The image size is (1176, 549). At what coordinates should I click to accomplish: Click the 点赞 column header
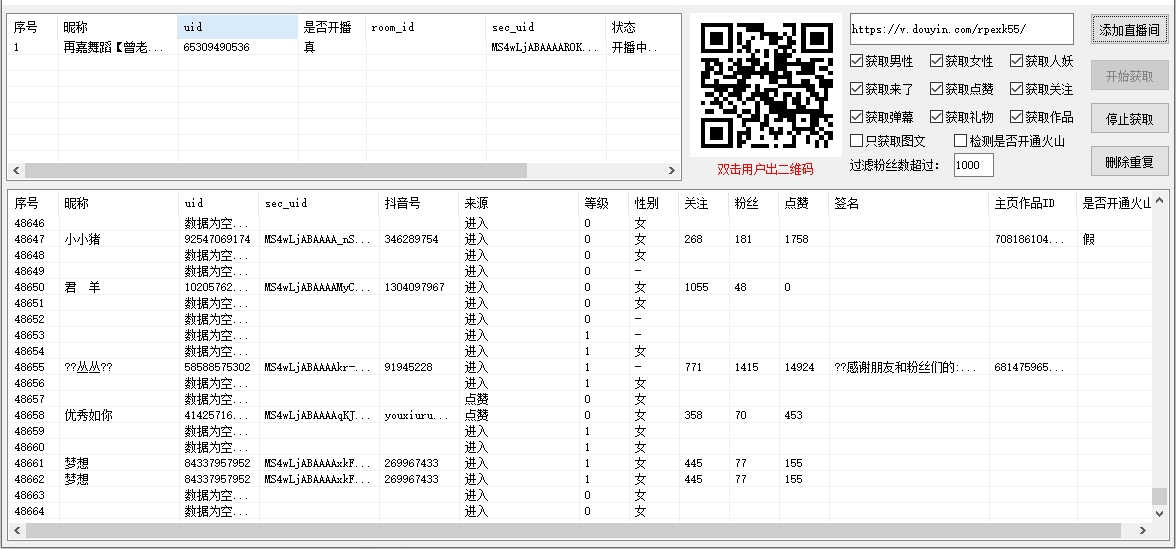click(x=796, y=203)
